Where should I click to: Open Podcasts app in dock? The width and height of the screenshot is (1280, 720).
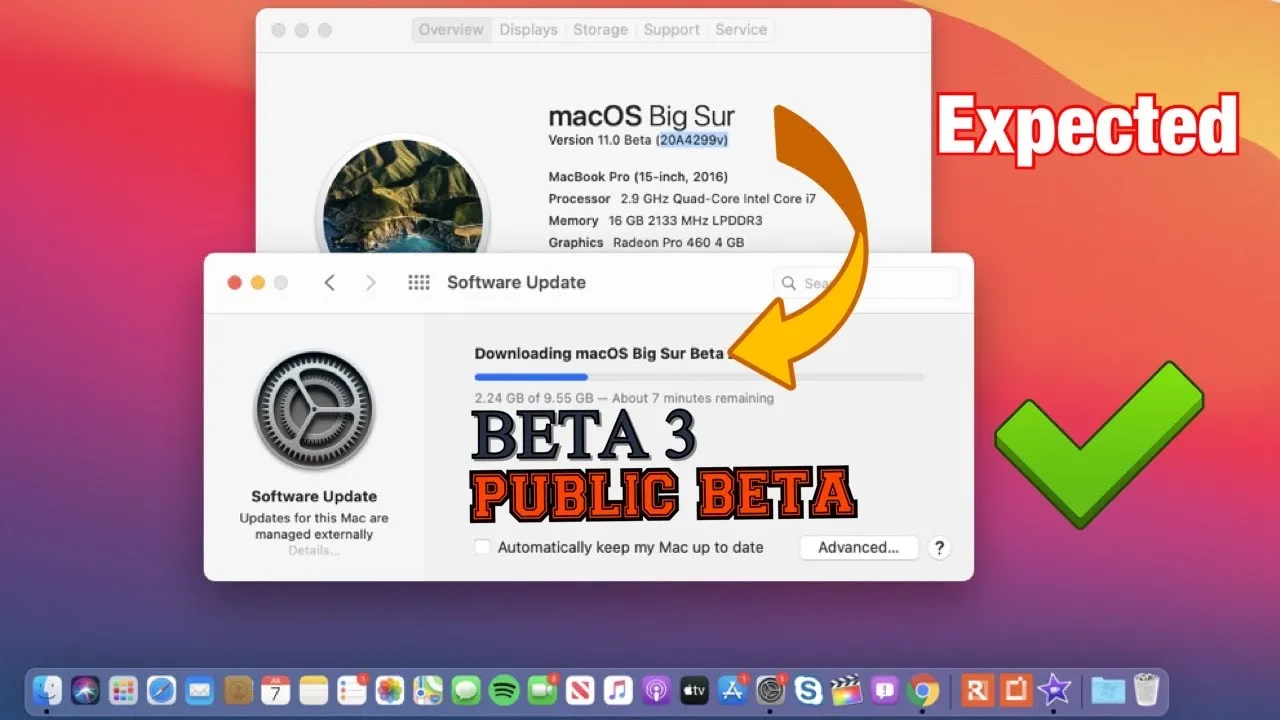tap(656, 690)
